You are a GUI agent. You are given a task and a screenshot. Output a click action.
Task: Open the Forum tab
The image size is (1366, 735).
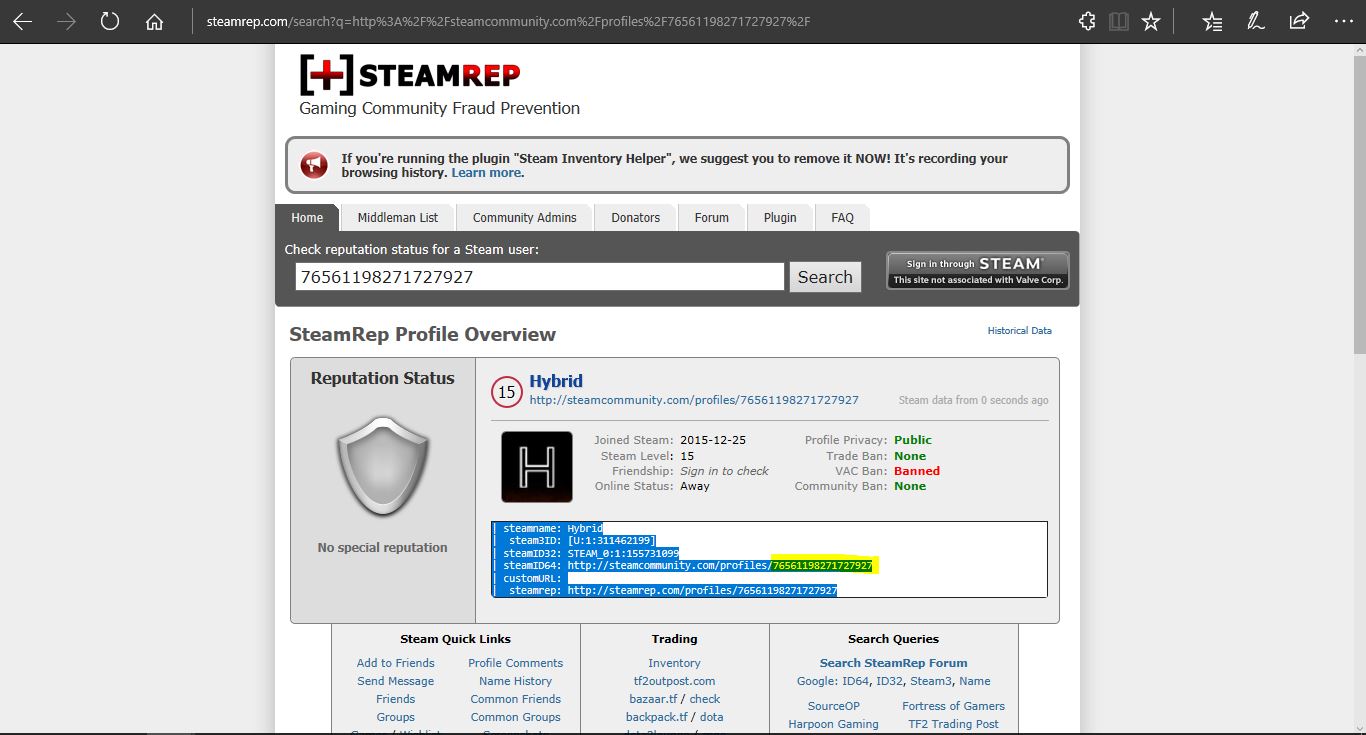pyautogui.click(x=712, y=218)
